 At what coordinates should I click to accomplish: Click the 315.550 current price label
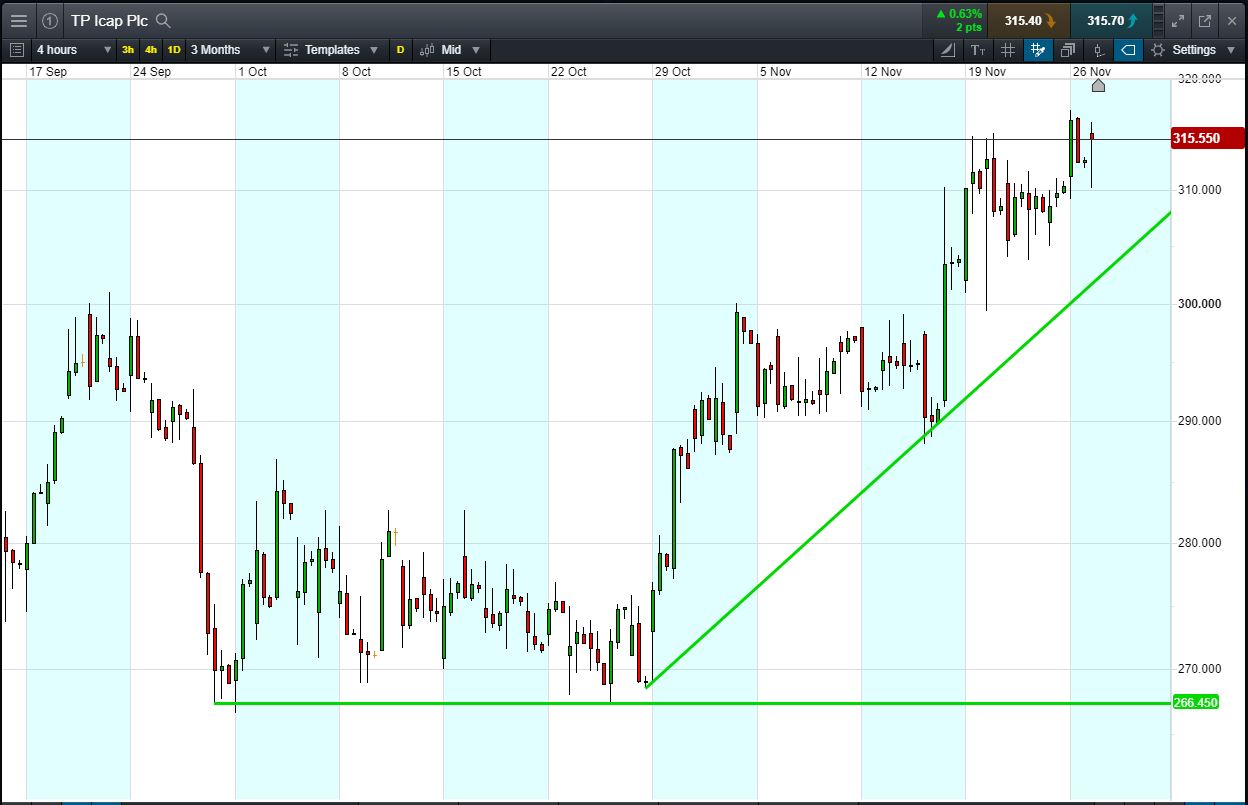click(1208, 138)
